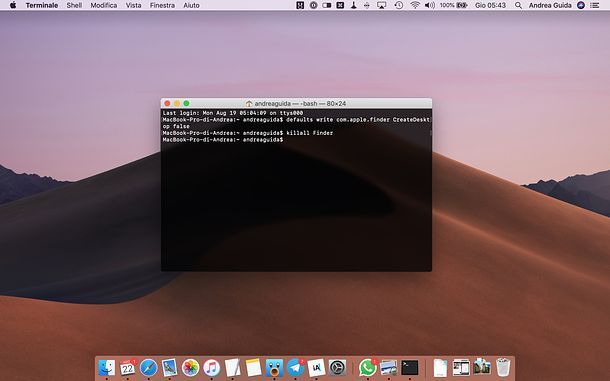Click the Terminal icon in the Dock

coord(410,367)
